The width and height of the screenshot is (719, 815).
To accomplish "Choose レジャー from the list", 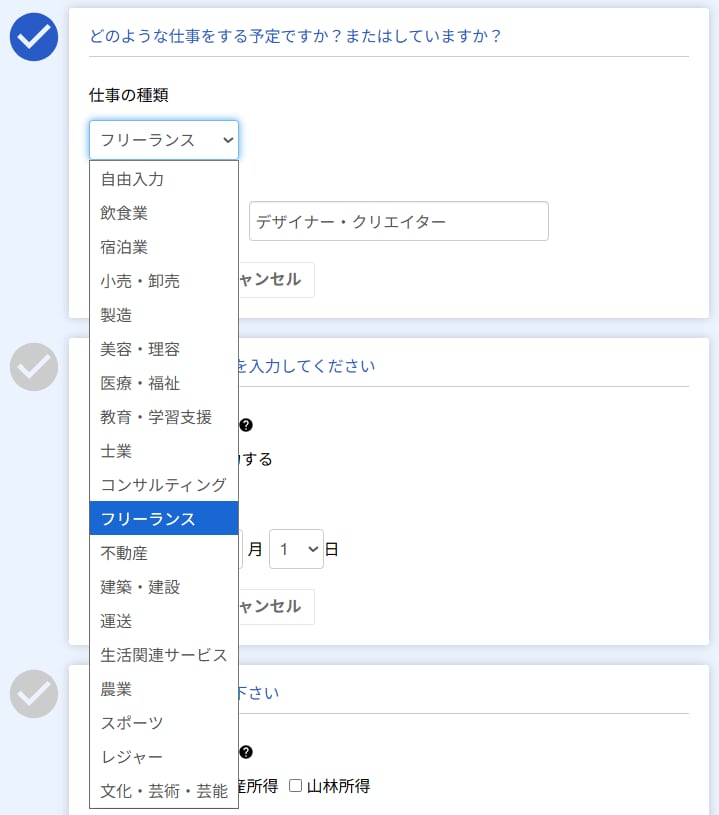I will (164, 757).
